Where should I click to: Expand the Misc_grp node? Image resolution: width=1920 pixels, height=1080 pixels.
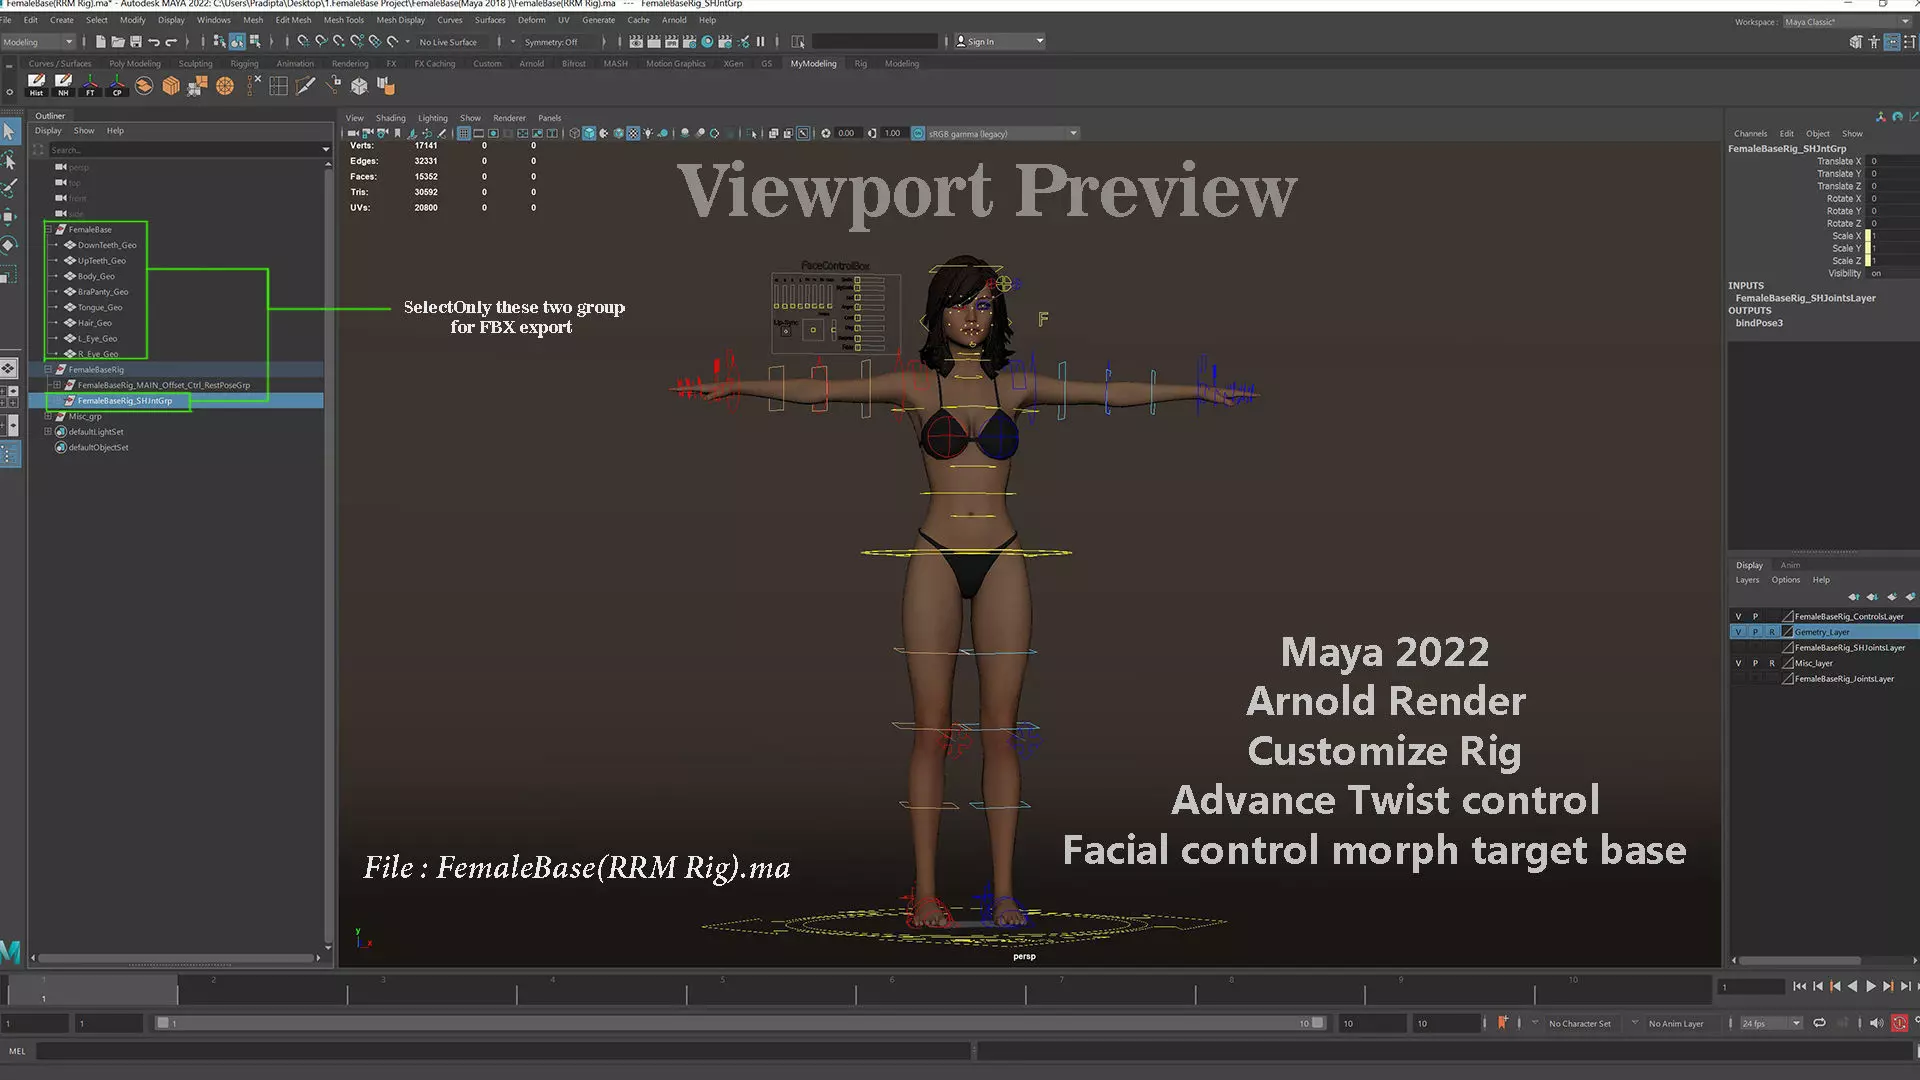(x=48, y=416)
